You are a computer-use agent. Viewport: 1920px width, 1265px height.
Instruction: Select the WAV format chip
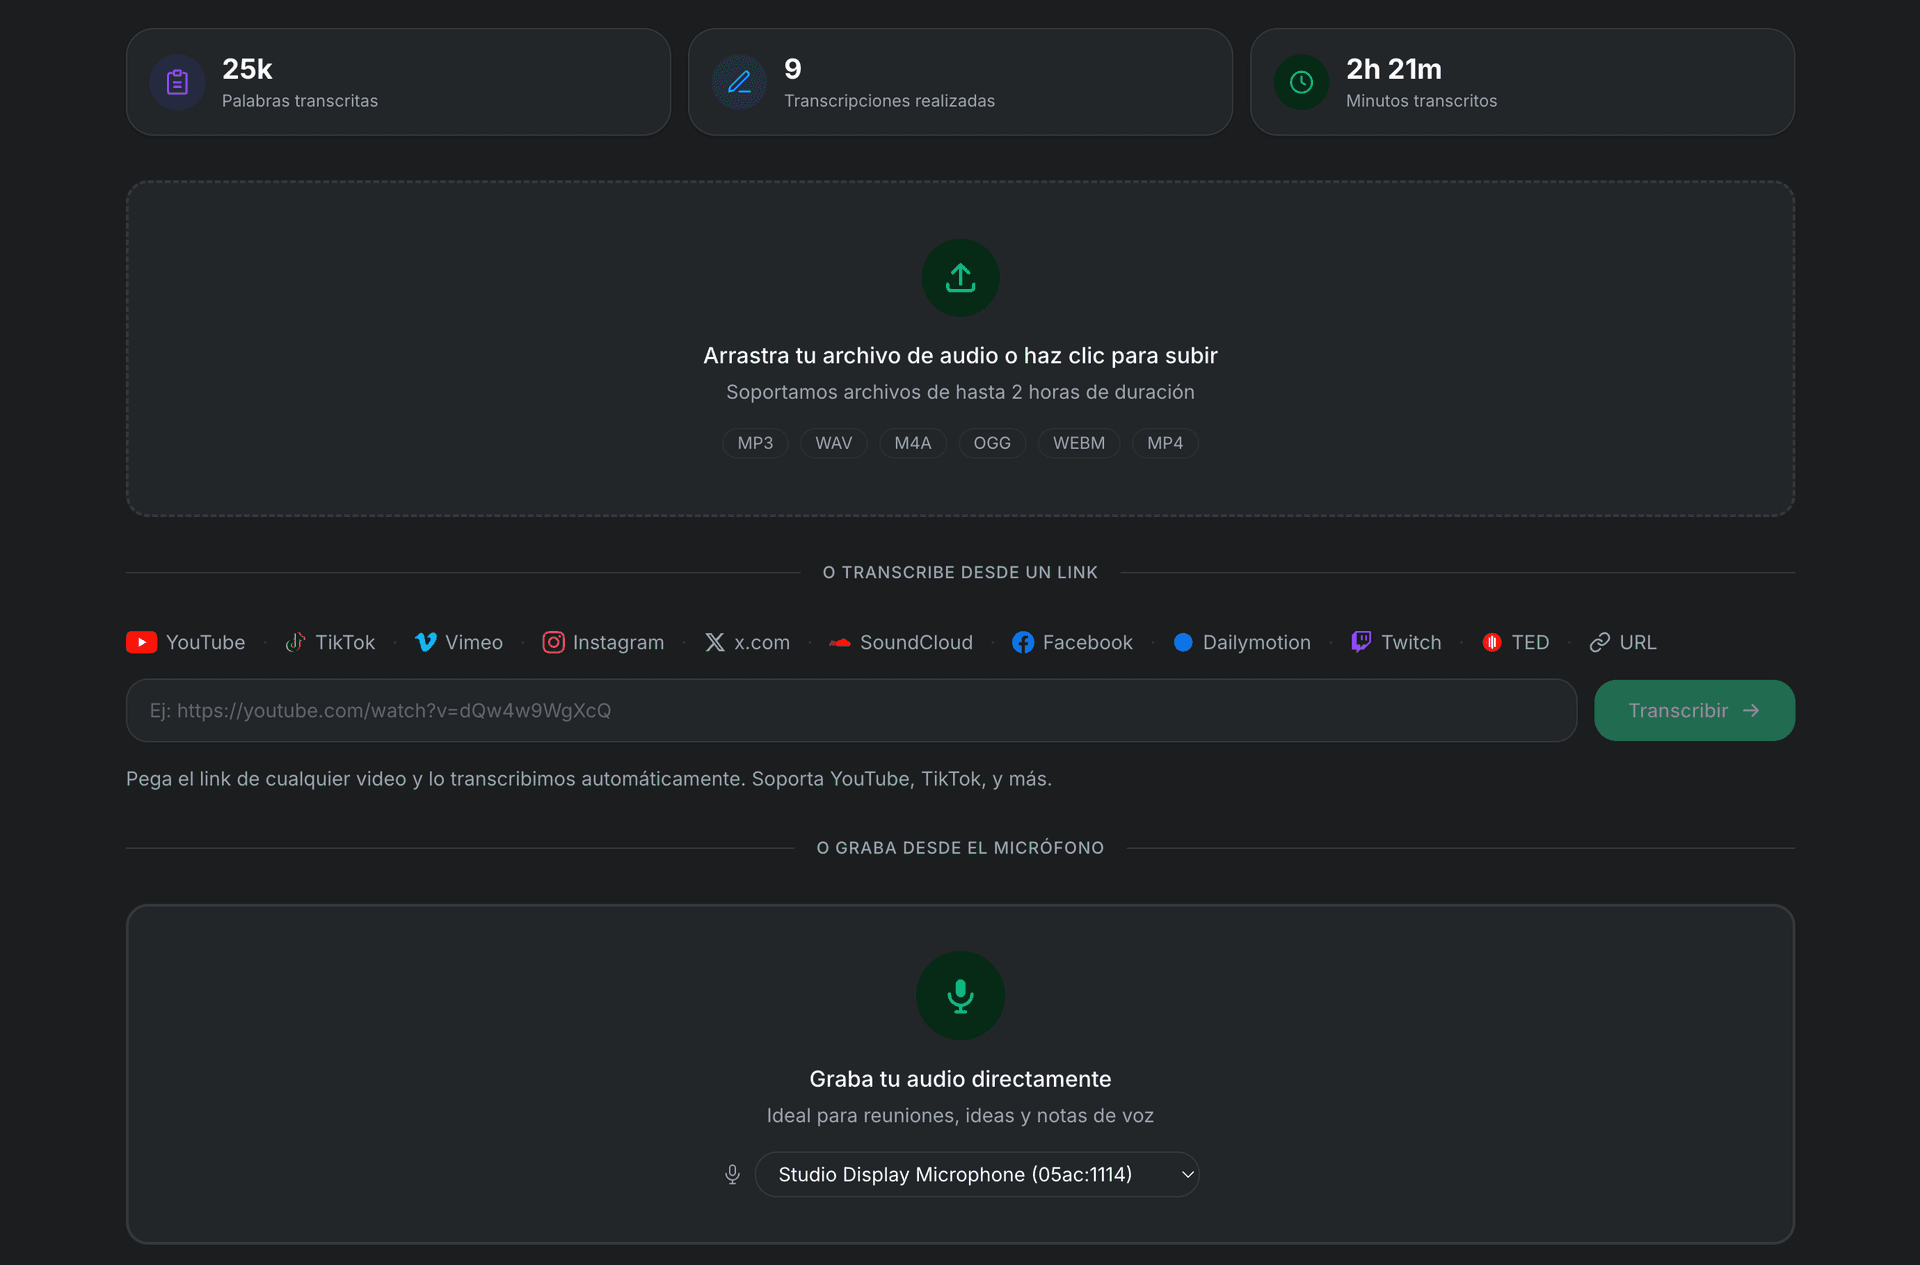click(833, 443)
